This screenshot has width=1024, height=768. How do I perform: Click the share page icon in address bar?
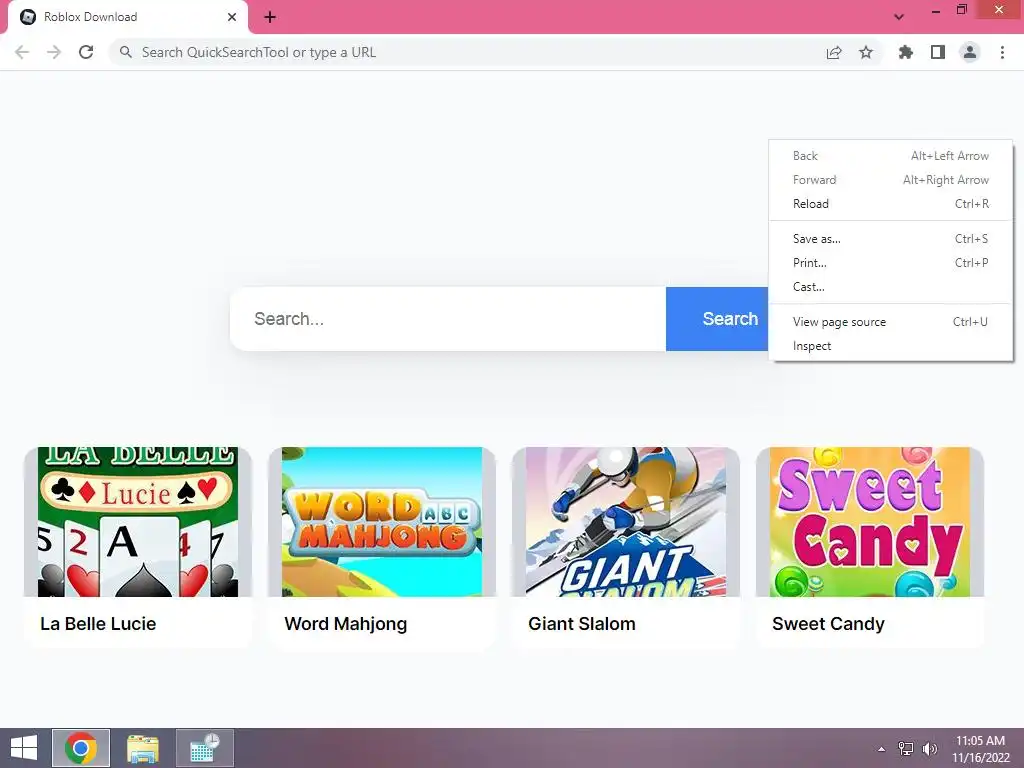(x=834, y=52)
